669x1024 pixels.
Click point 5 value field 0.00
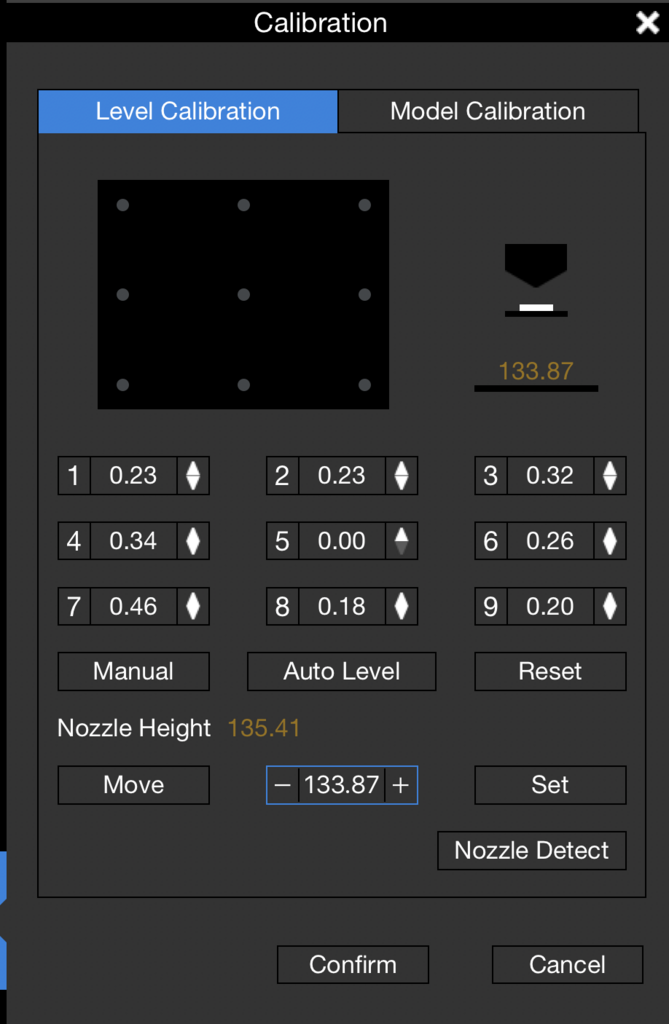tap(342, 541)
